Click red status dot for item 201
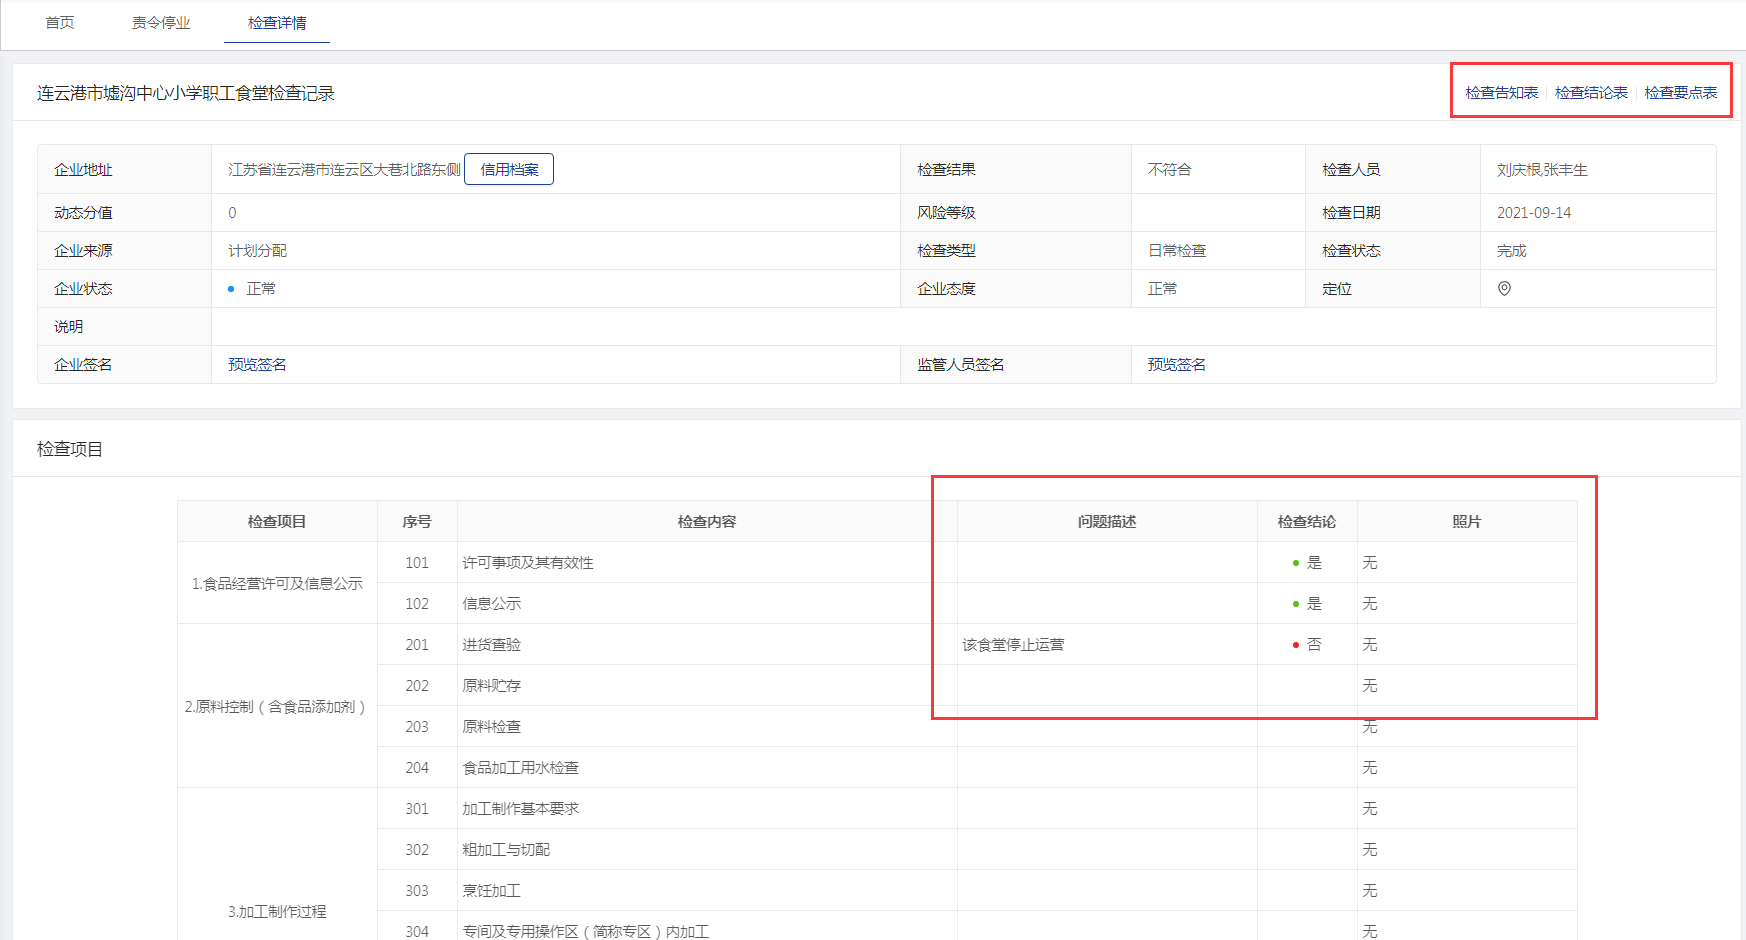The height and width of the screenshot is (940, 1746). [x=1296, y=645]
